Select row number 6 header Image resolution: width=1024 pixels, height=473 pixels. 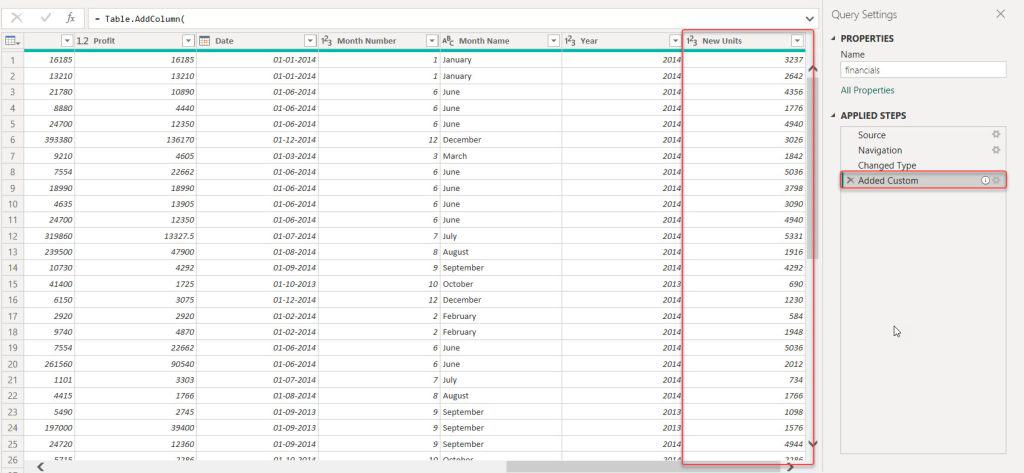pyautogui.click(x=12, y=140)
